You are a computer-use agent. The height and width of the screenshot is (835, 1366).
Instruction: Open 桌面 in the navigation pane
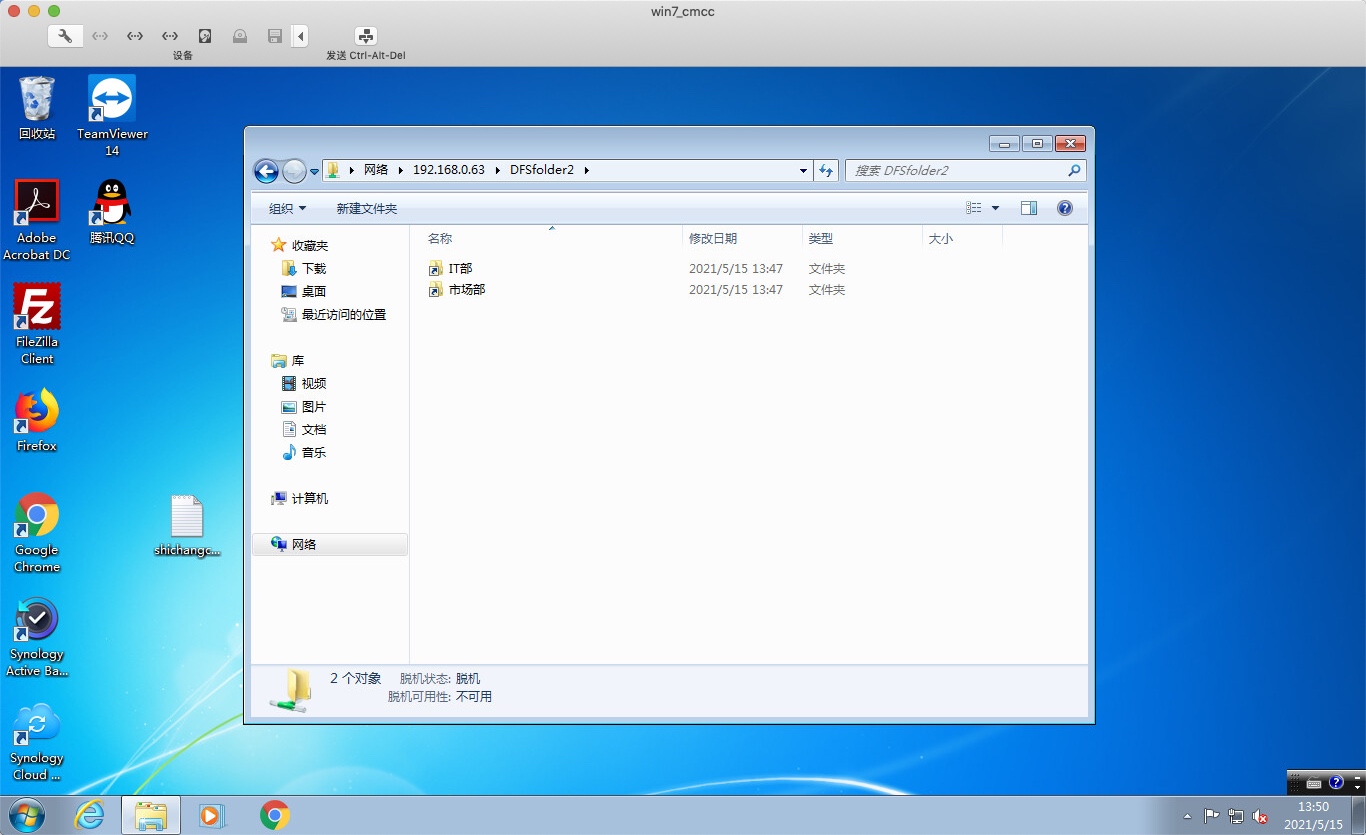pos(314,291)
